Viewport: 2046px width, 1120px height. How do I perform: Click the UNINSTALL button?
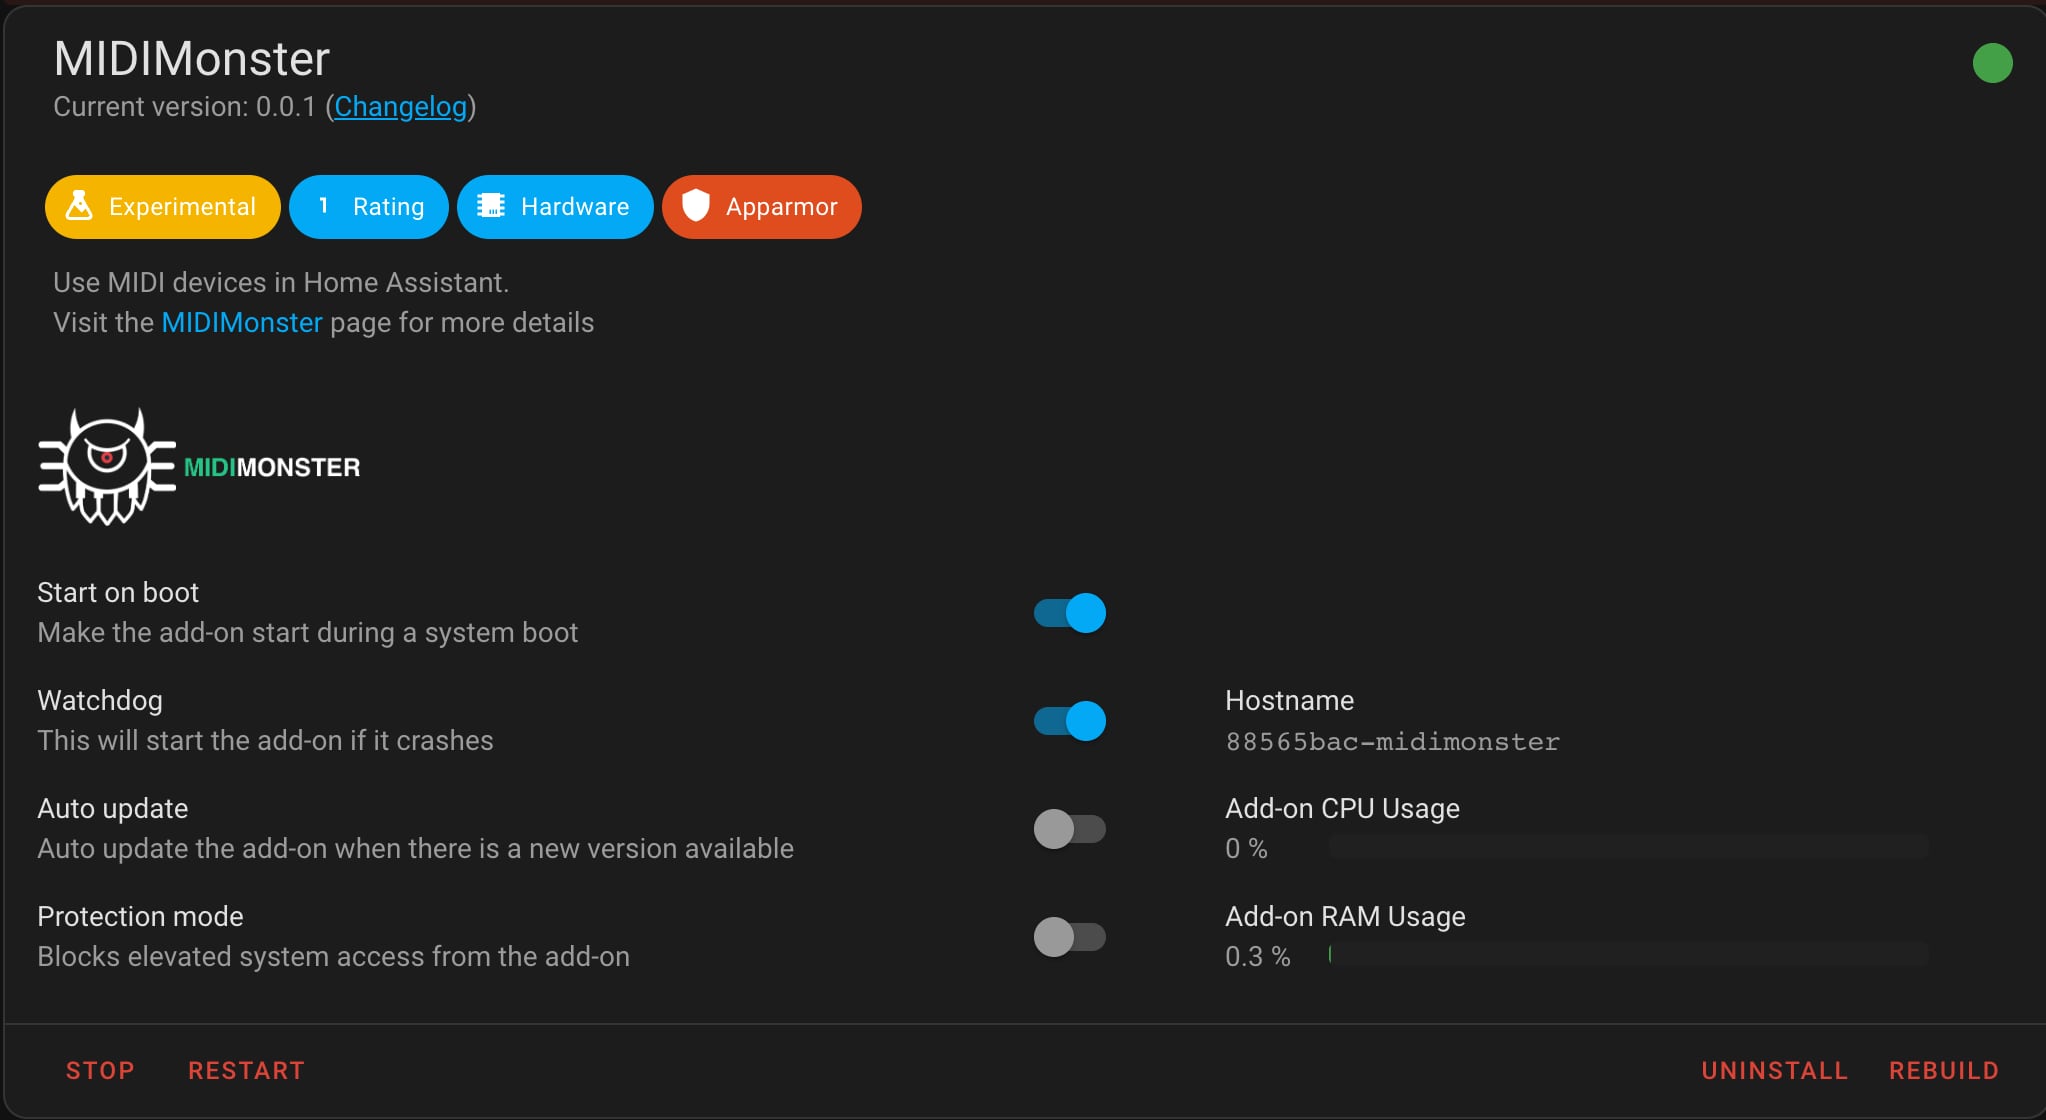[1774, 1070]
